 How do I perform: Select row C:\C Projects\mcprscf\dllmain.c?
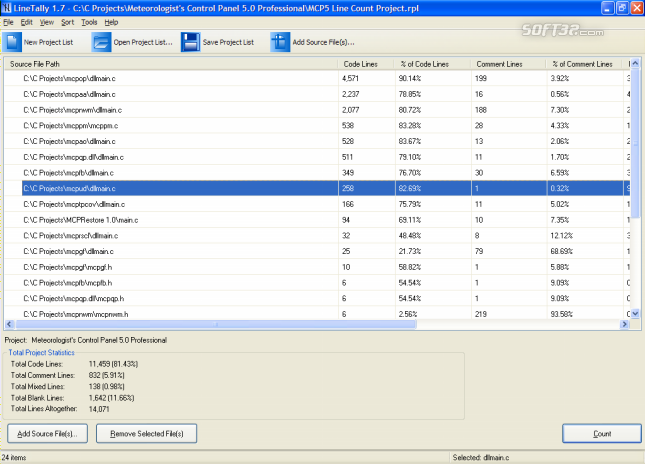coord(317,235)
